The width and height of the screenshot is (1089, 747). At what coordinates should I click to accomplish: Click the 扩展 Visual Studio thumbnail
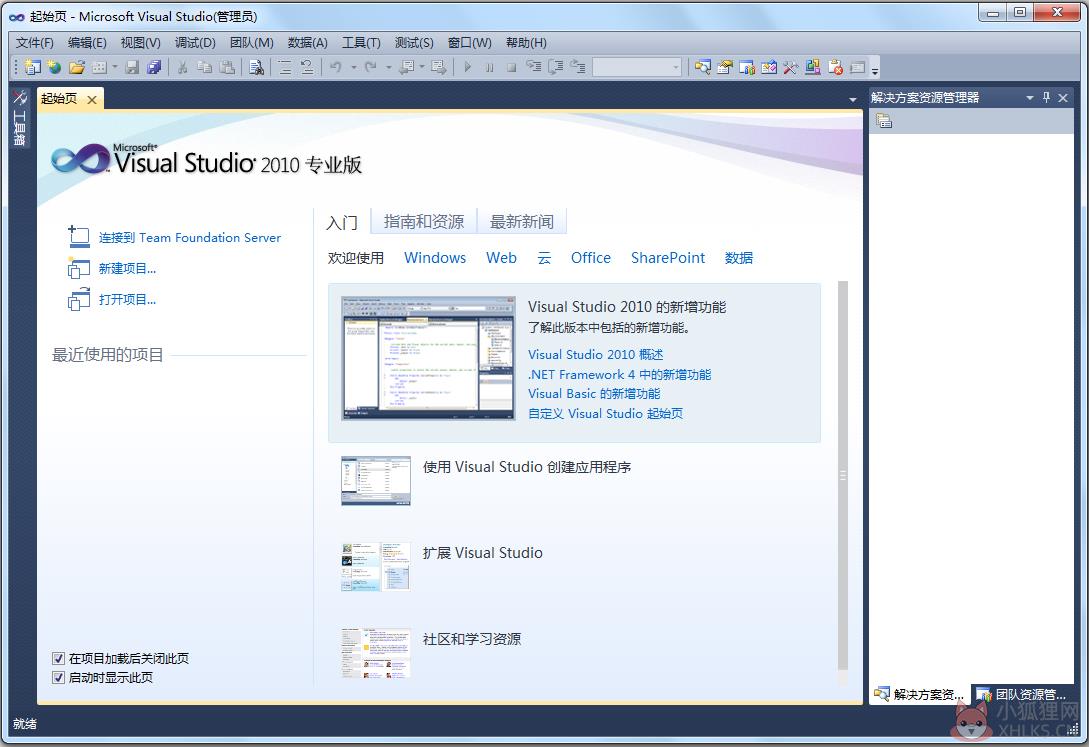[x=376, y=566]
